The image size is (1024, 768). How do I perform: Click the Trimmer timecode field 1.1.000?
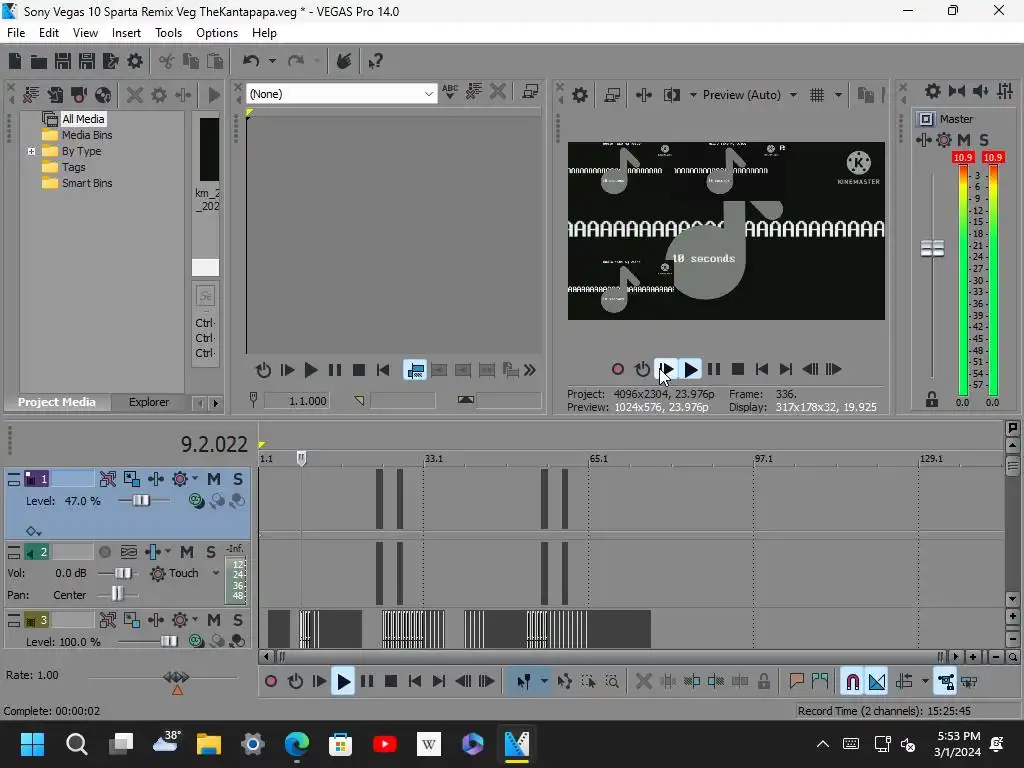(297, 401)
